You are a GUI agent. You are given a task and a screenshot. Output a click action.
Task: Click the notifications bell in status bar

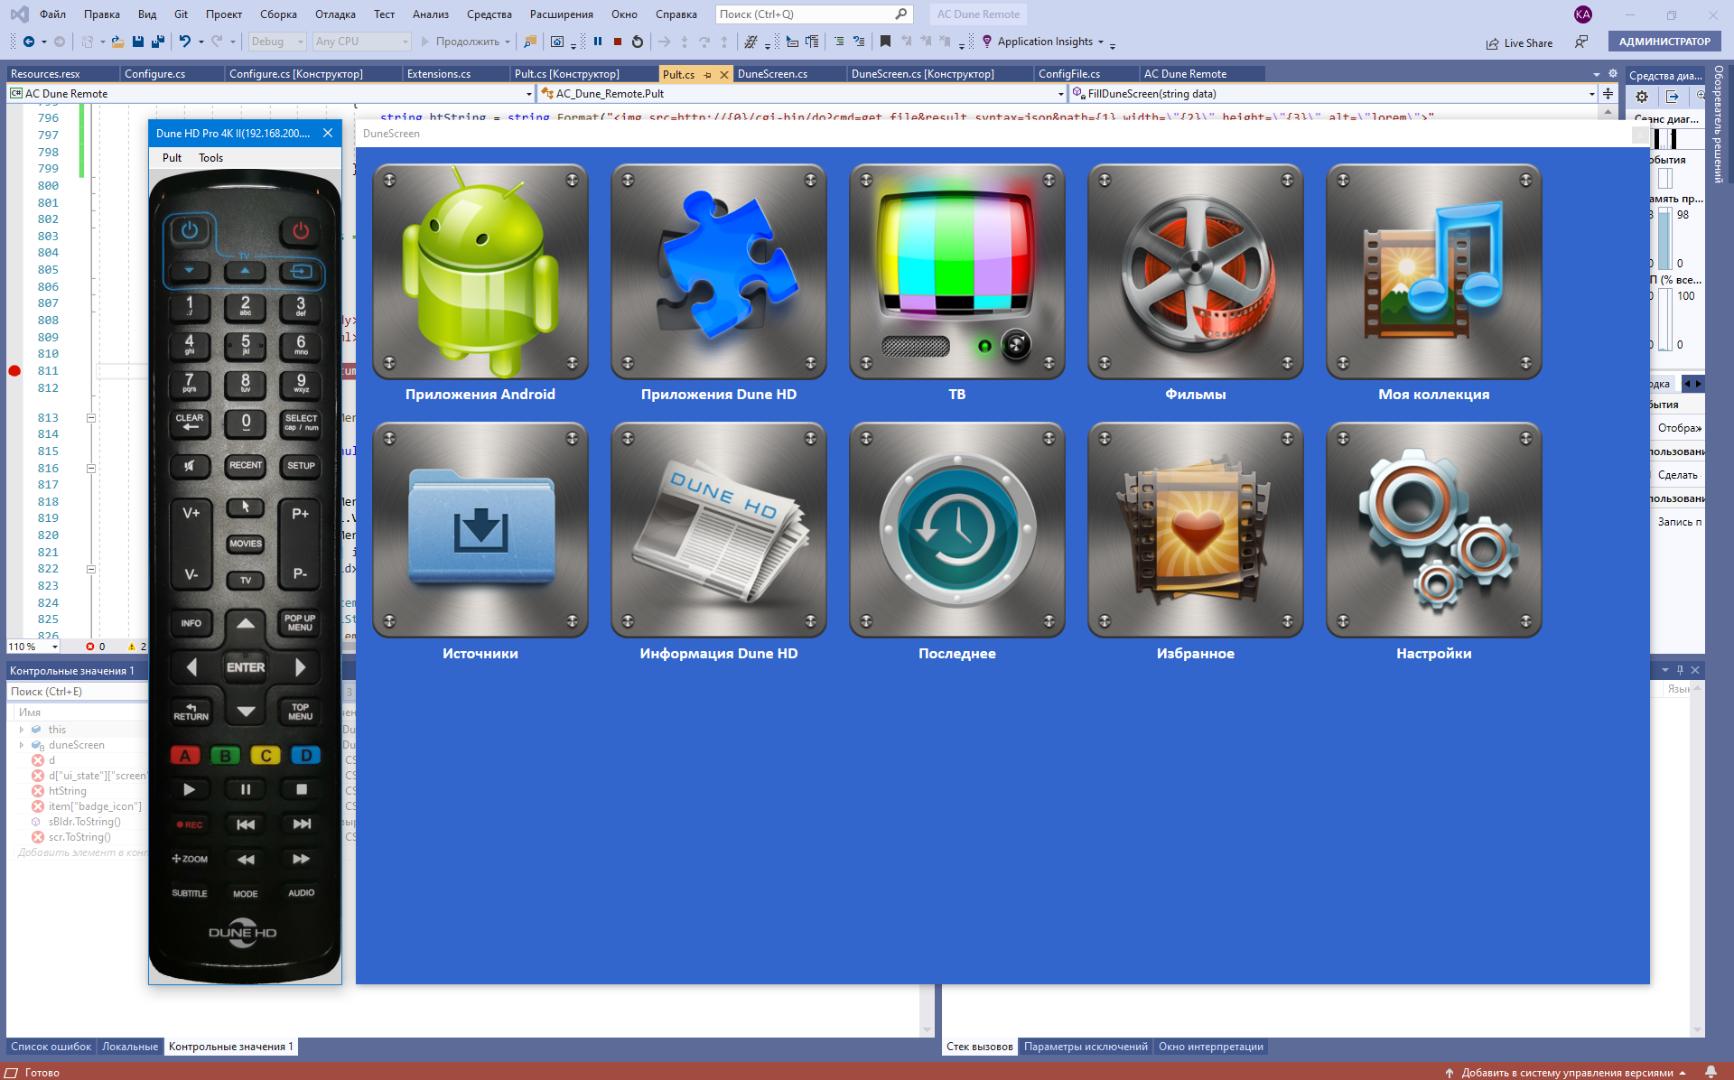tap(1711, 1072)
